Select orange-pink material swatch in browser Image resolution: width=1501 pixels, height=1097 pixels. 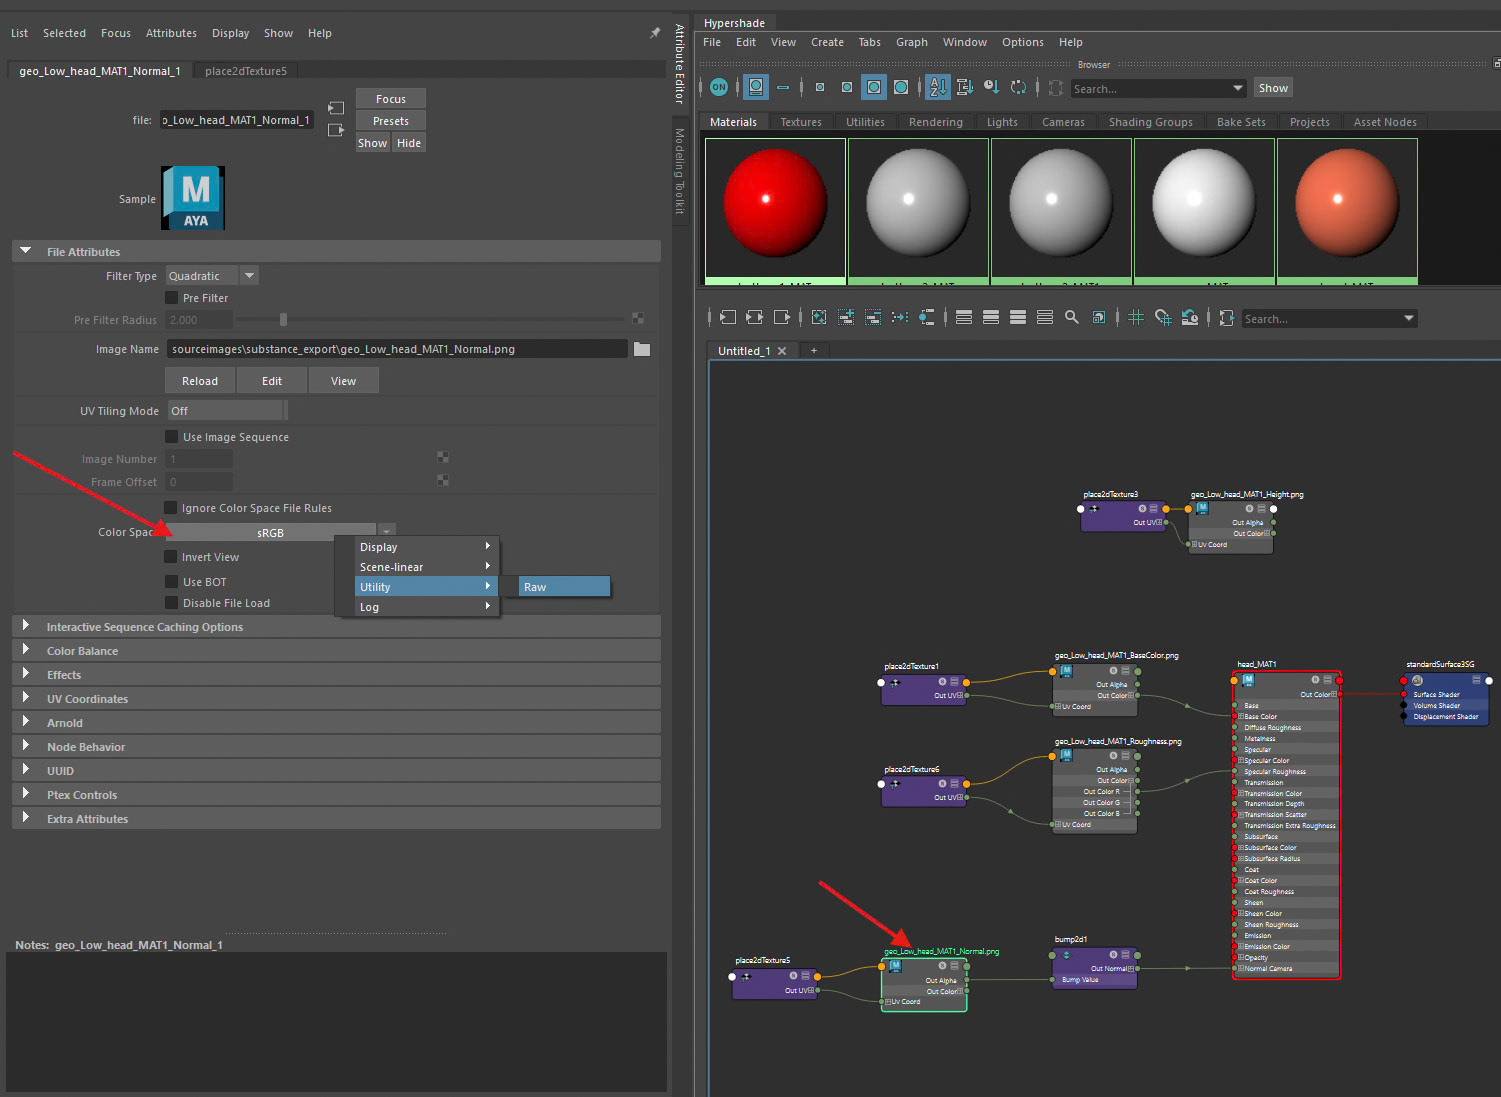click(x=1347, y=211)
